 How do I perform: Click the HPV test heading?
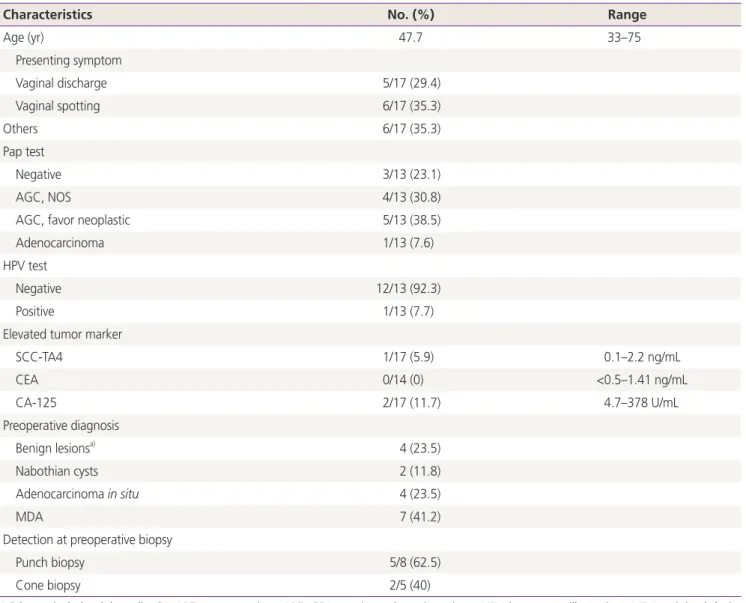[x=25, y=266]
